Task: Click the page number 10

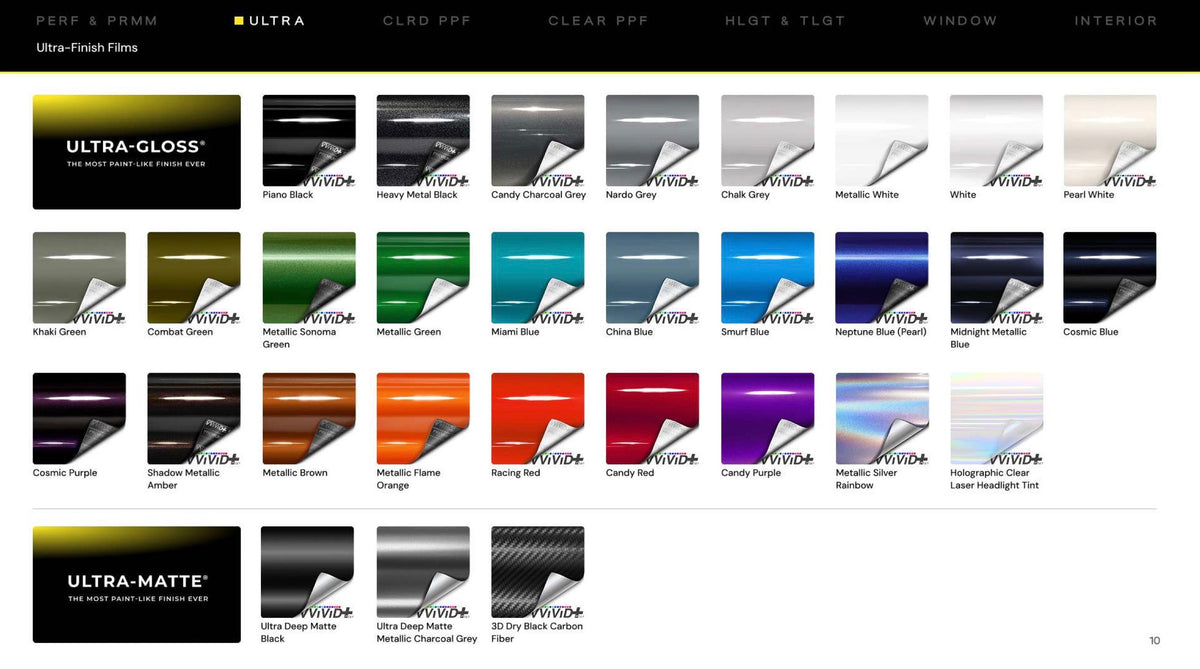Action: pos(1155,641)
